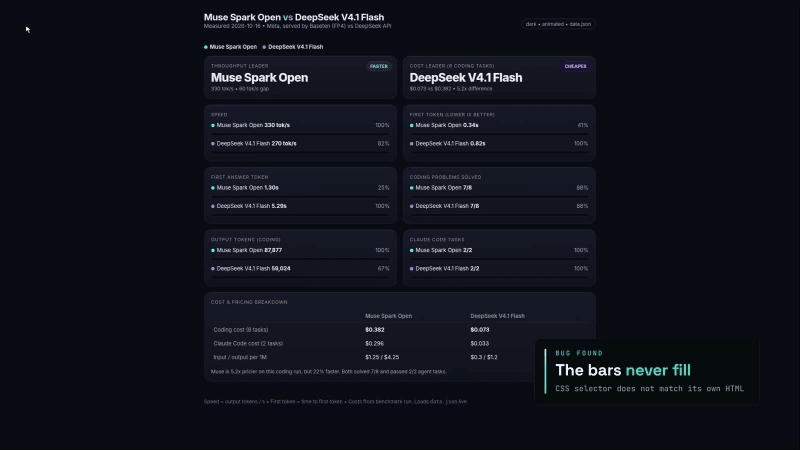Click the $0.382 cell in pricing table
The height and width of the screenshot is (450, 800).
374,330
